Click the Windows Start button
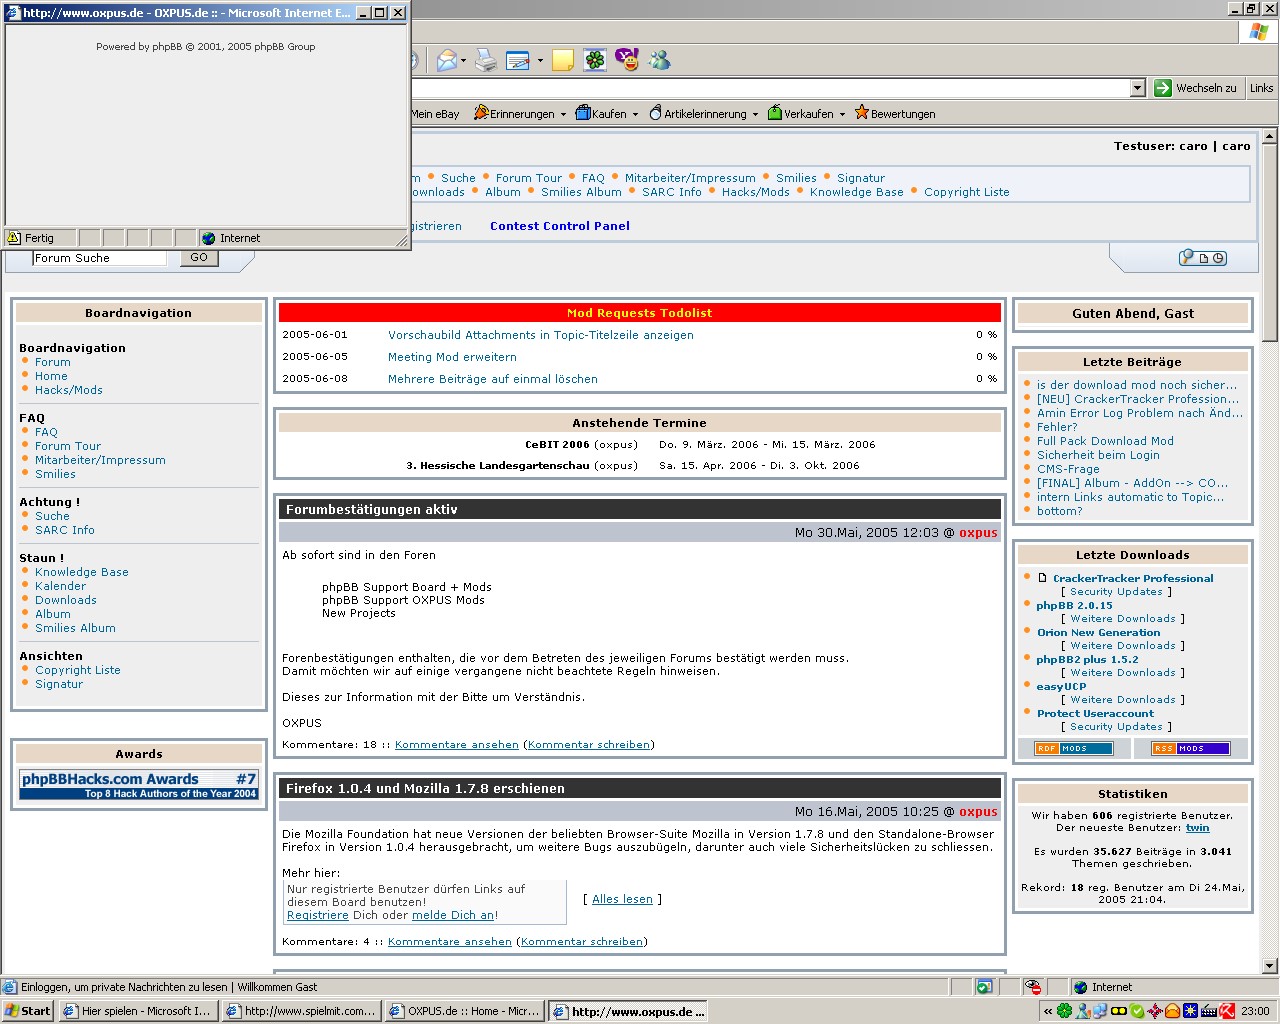The image size is (1280, 1024). point(28,1011)
